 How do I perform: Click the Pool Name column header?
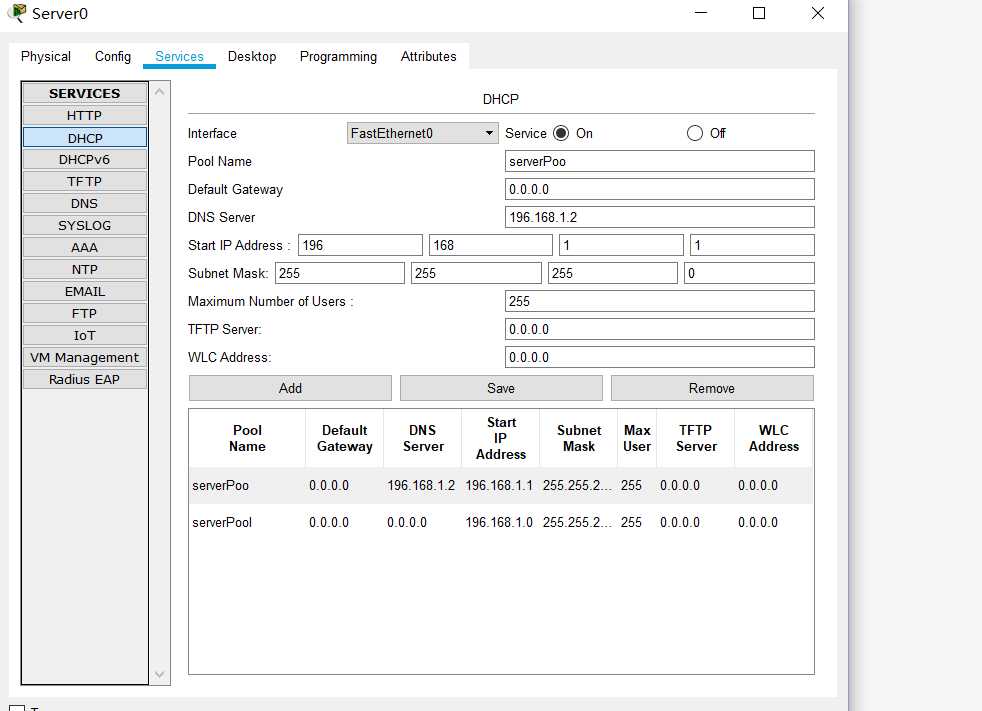(x=247, y=439)
